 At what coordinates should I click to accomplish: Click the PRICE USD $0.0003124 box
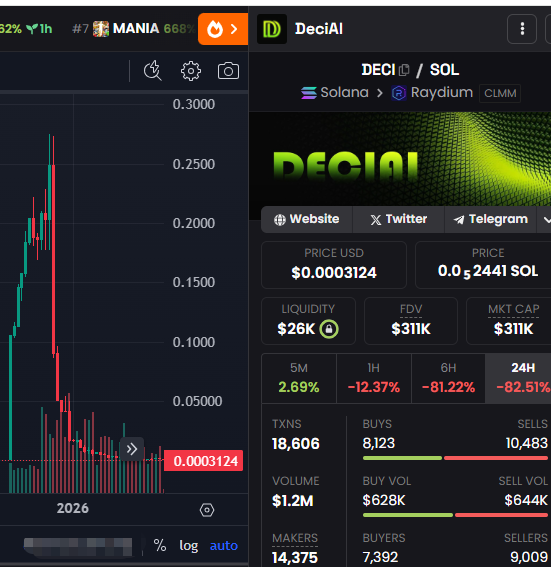click(x=334, y=265)
